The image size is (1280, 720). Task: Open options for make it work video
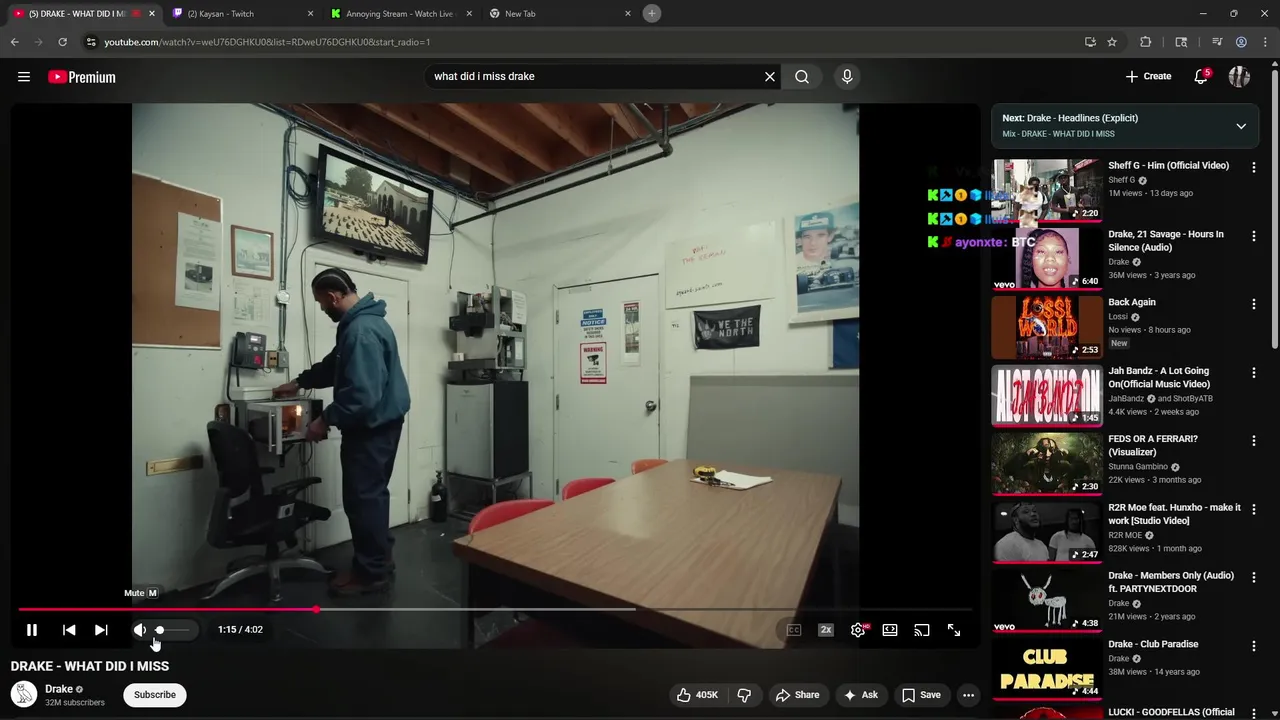coord(1253,509)
